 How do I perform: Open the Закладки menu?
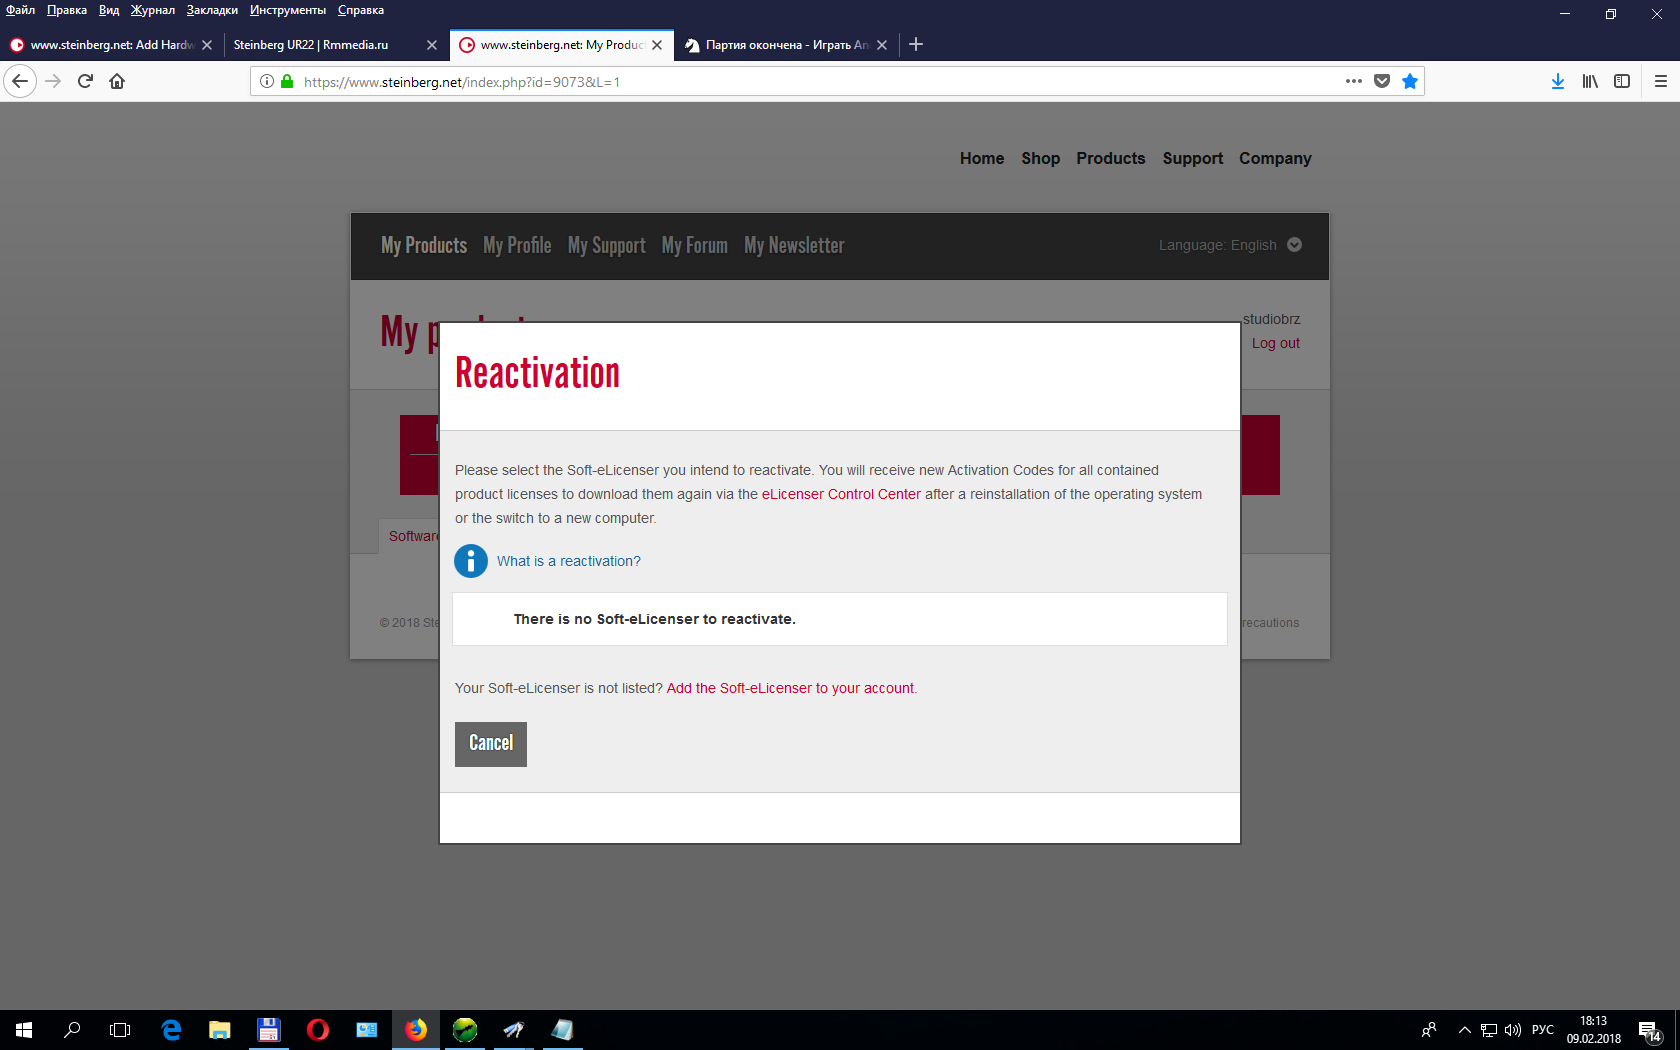(212, 10)
